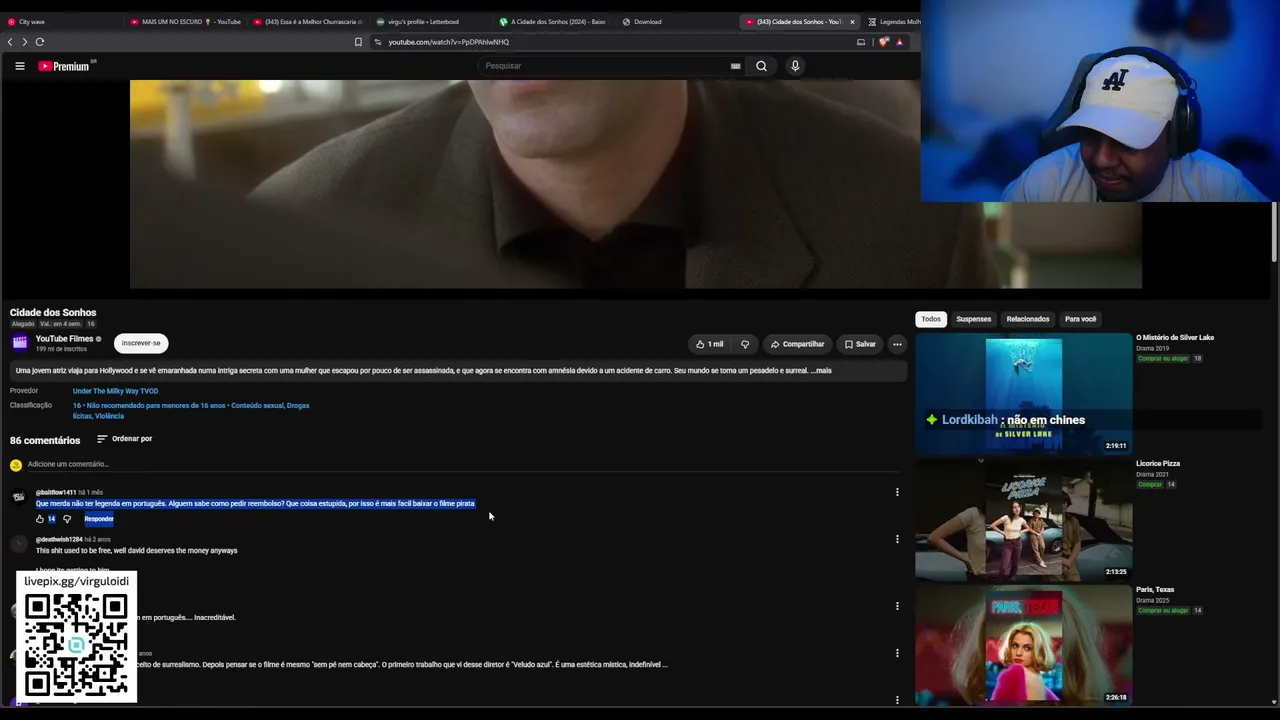This screenshot has height=720, width=1280.
Task: Open the YouTube Filmes channel name link
Action: coord(64,339)
